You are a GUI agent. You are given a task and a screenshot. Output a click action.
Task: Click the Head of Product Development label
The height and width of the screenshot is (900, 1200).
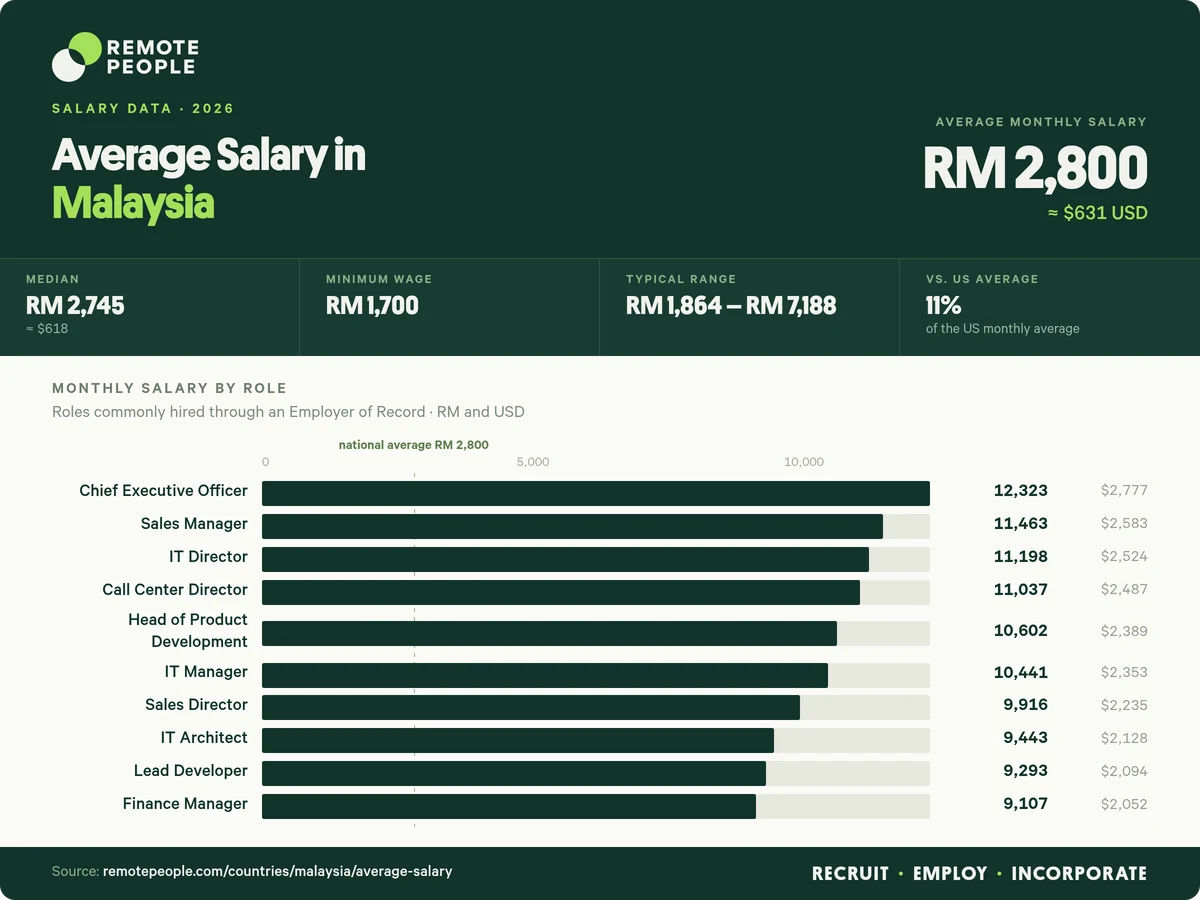tap(188, 631)
